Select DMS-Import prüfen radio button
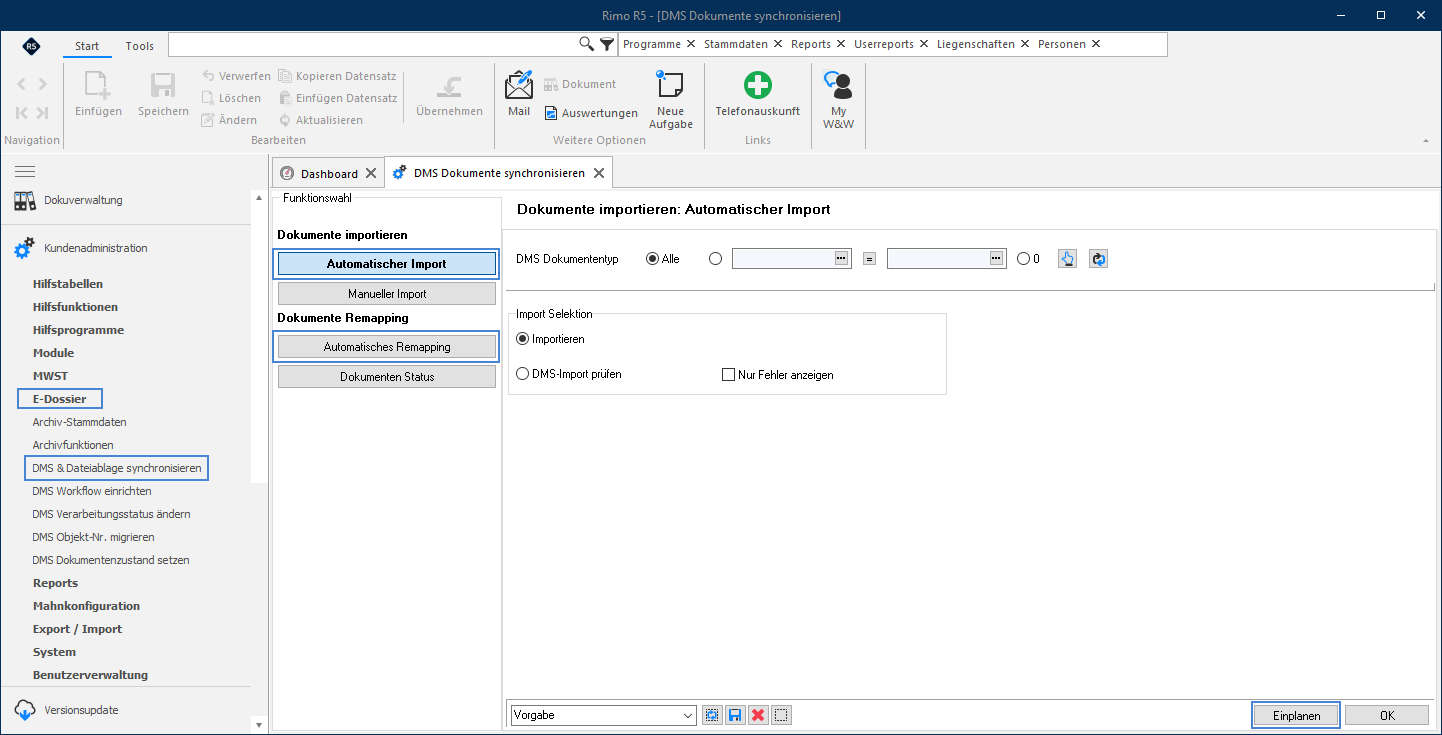Image resolution: width=1442 pixels, height=735 pixels. [x=522, y=374]
